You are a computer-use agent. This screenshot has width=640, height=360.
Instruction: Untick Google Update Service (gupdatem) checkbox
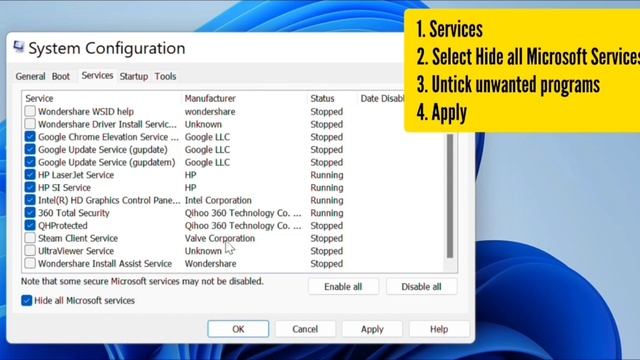tap(30, 162)
